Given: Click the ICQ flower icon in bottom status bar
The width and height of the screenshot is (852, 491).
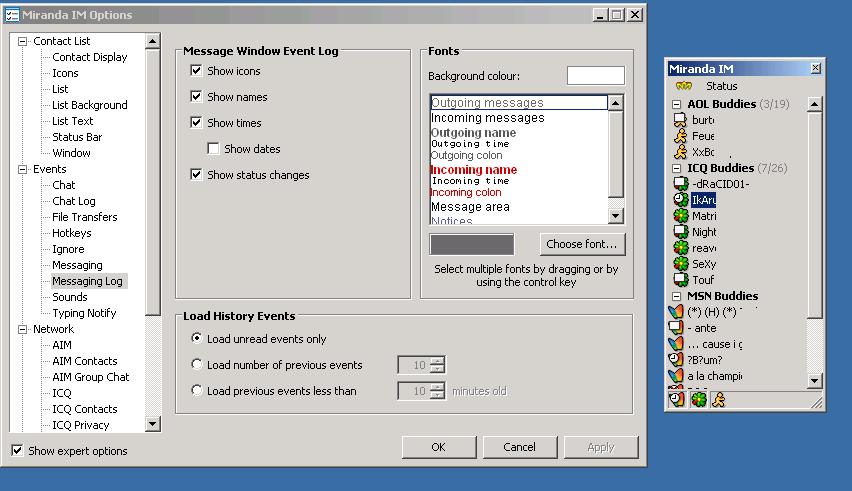Looking at the screenshot, I should (x=699, y=400).
